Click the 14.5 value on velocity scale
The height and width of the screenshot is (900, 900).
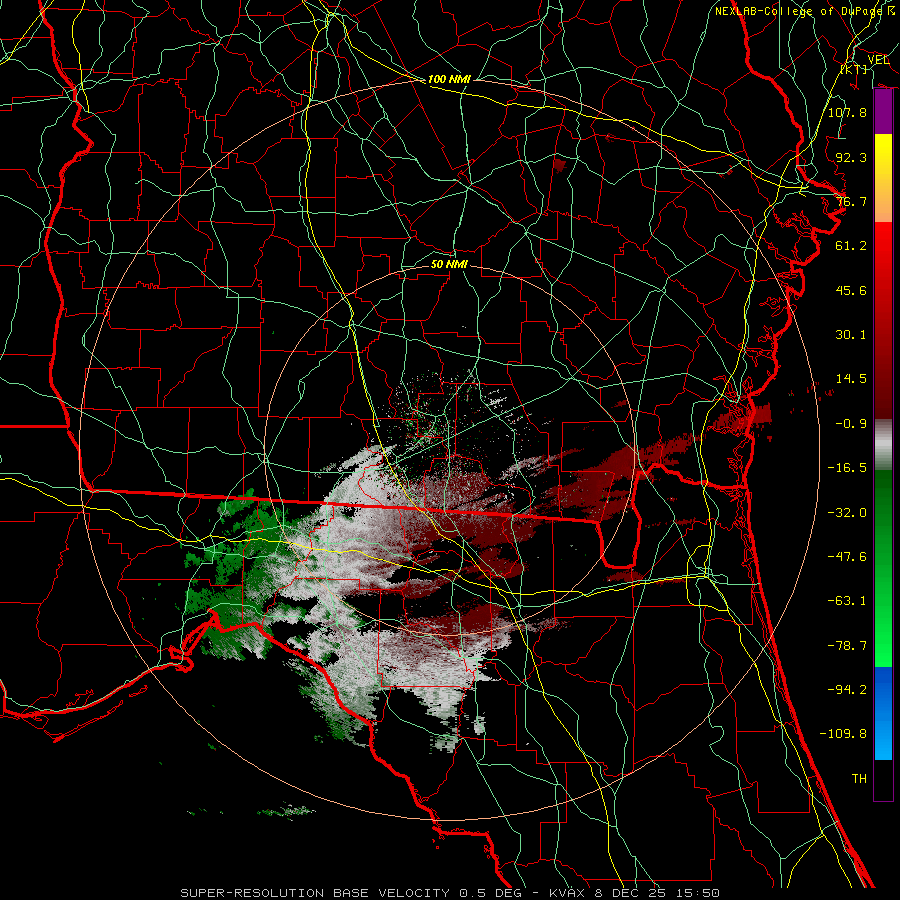[x=851, y=379]
